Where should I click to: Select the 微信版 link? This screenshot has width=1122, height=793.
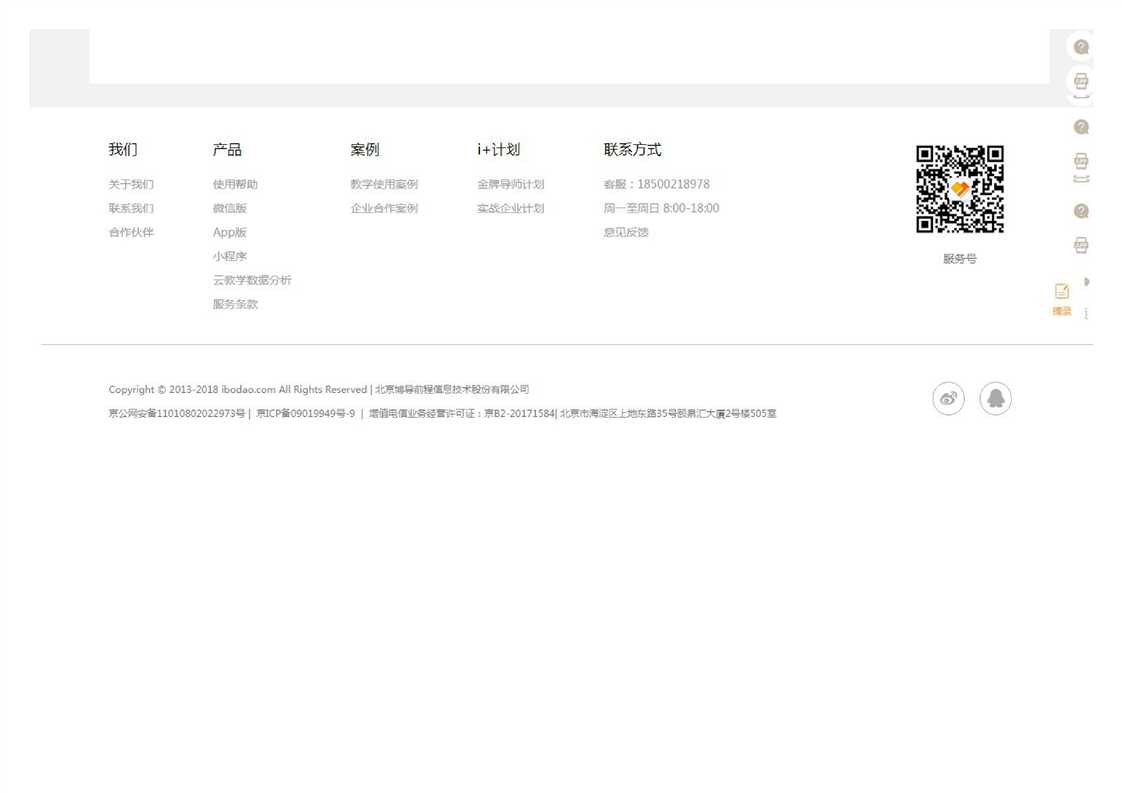point(229,209)
